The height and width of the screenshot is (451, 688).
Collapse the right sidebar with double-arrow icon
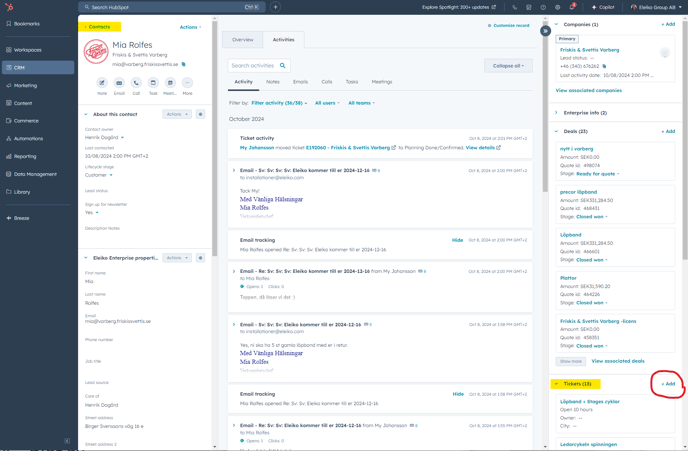coord(545,31)
